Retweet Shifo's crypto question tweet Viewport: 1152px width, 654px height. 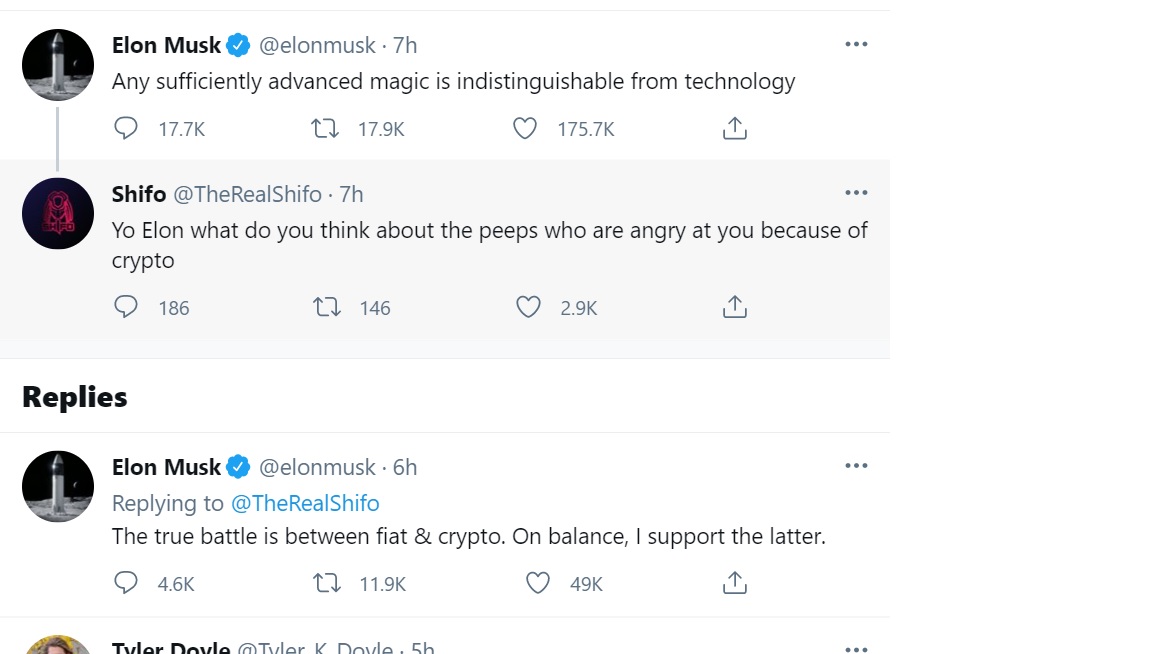click(x=327, y=307)
